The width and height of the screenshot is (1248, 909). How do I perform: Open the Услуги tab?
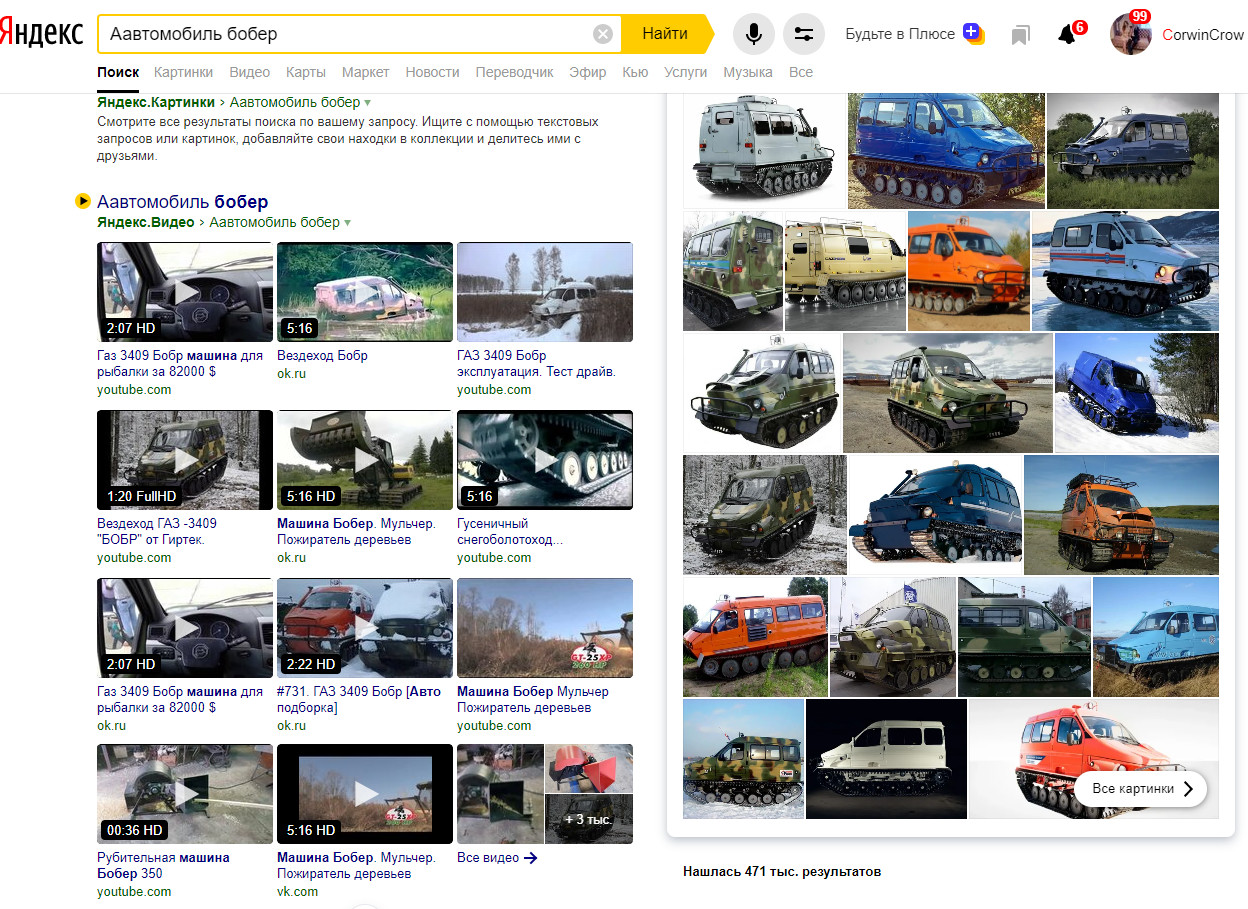685,72
